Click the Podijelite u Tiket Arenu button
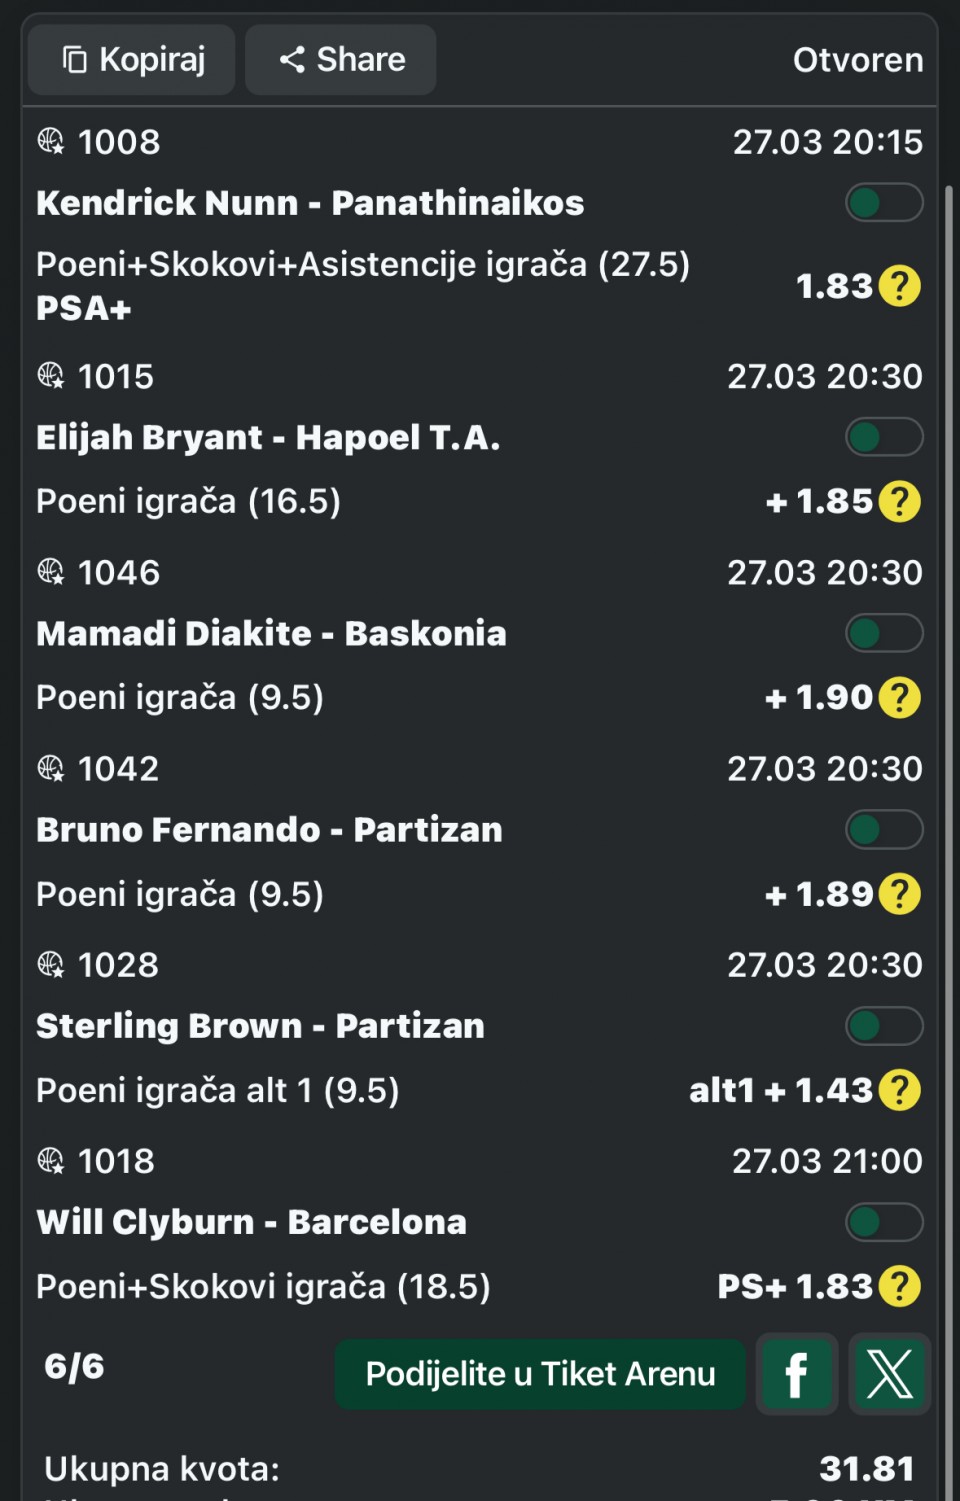Image resolution: width=960 pixels, height=1501 pixels. (540, 1374)
